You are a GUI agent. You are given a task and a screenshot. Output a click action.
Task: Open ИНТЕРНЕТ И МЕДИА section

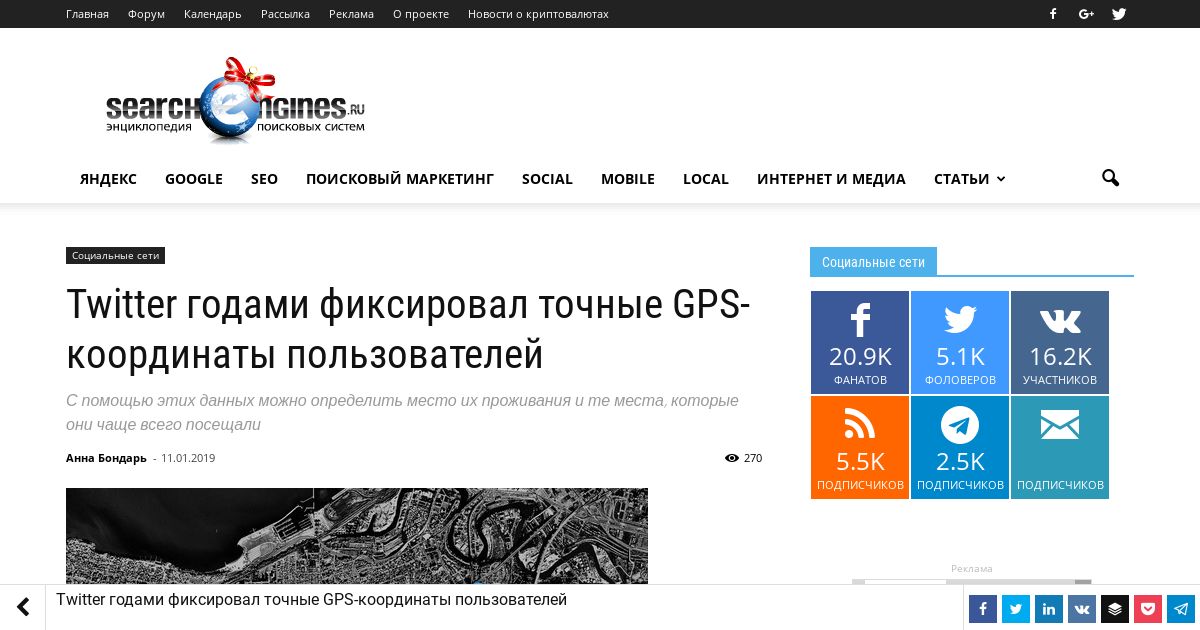(831, 179)
